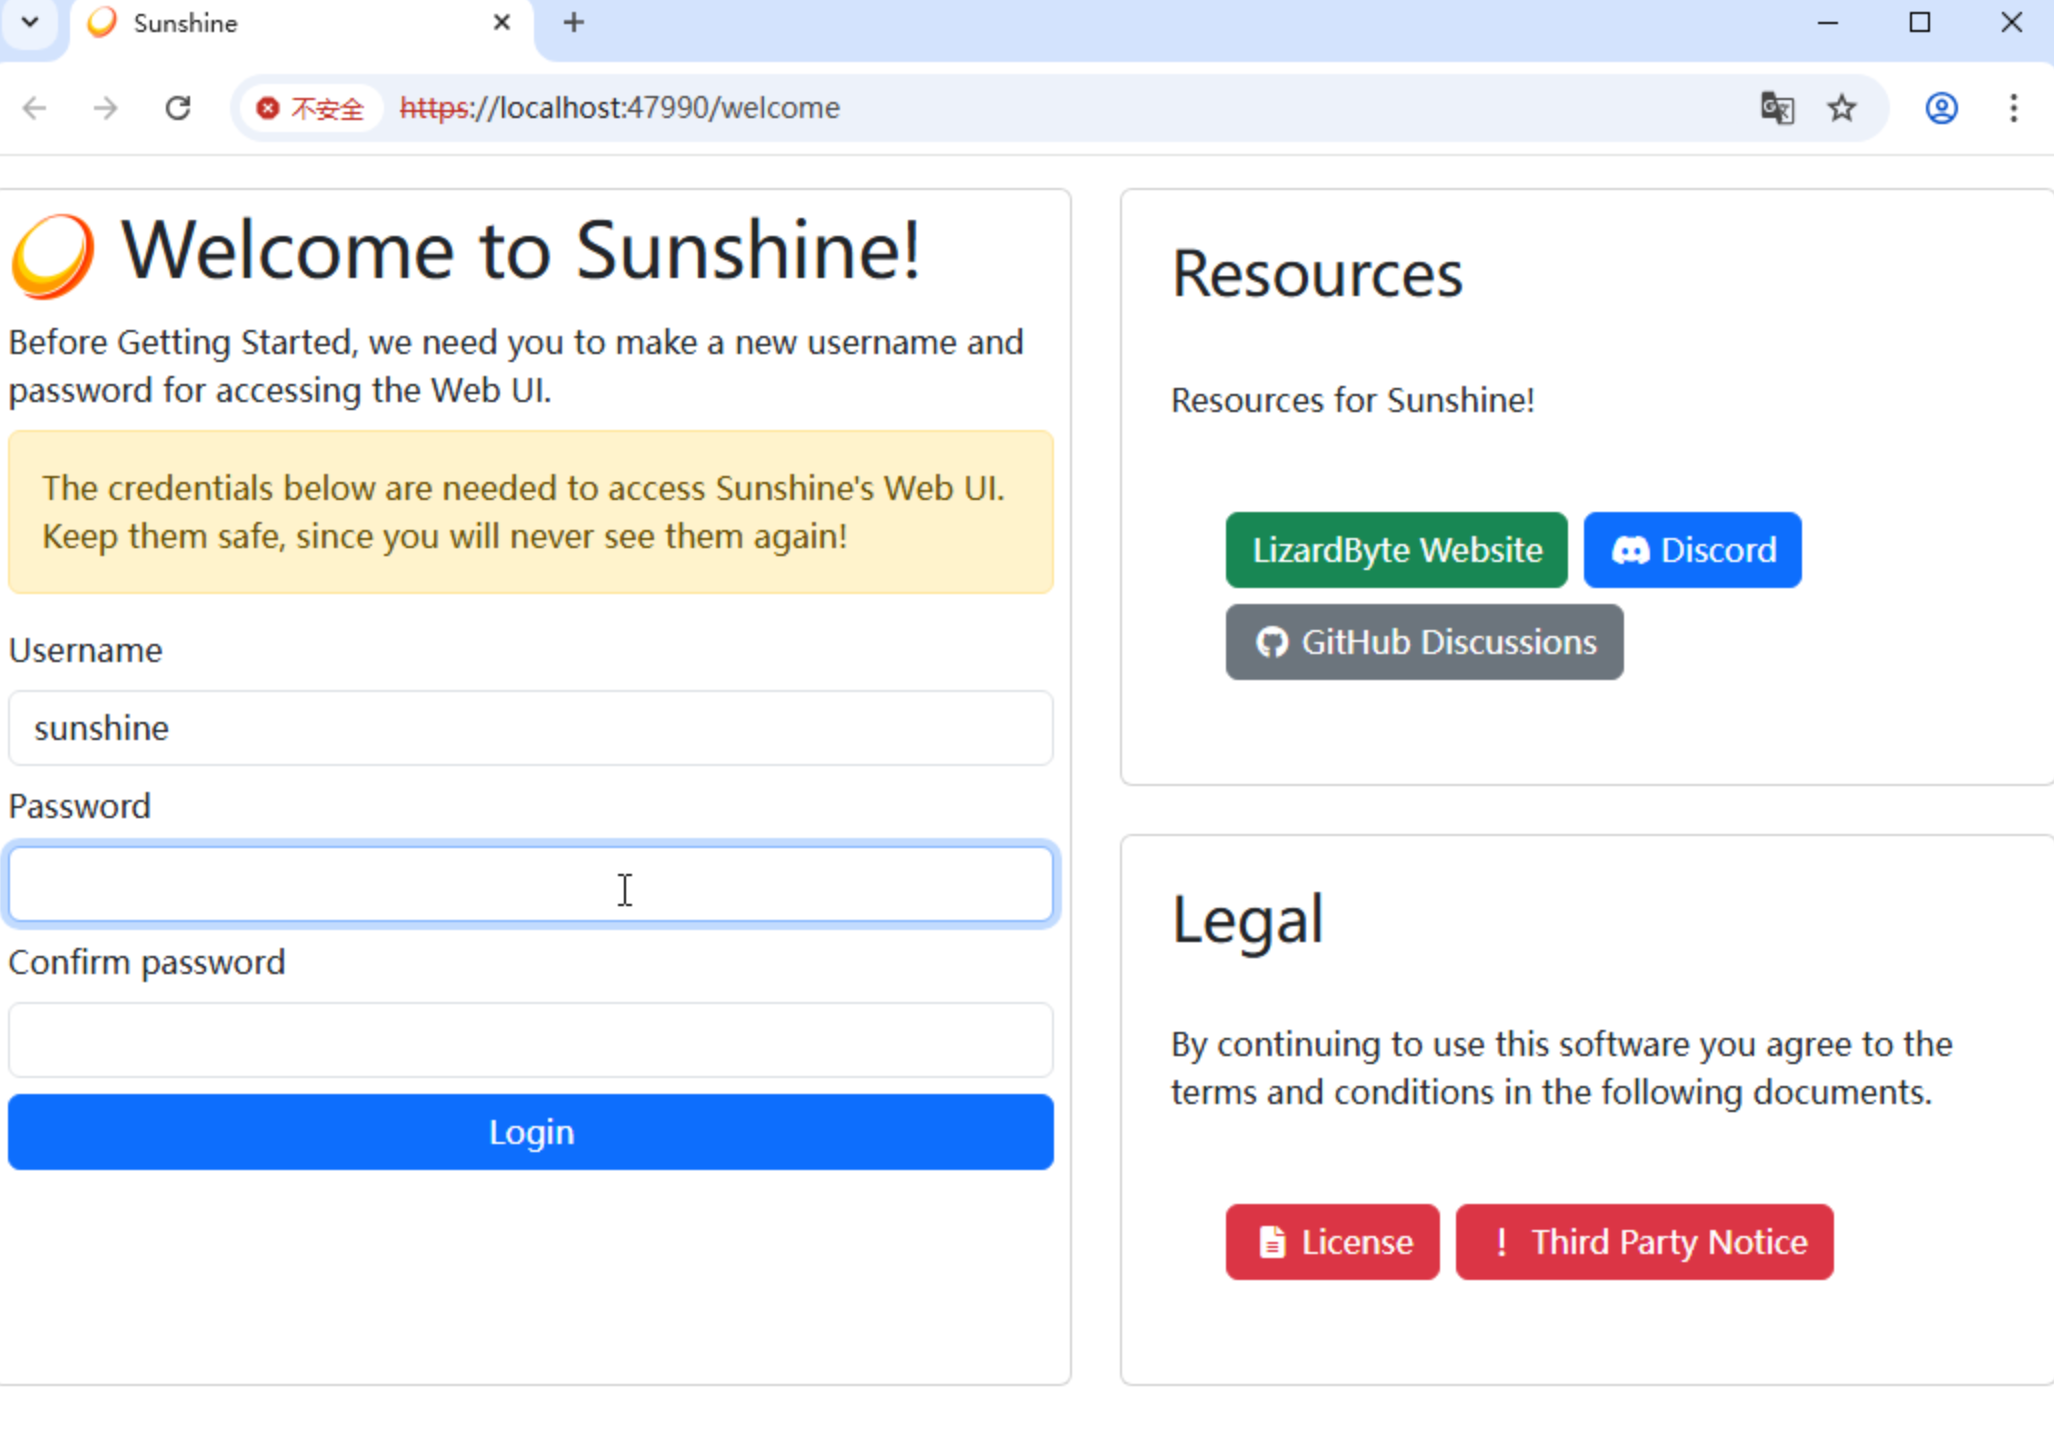Click the browser back arrow
This screenshot has width=2054, height=1440.
35,108
